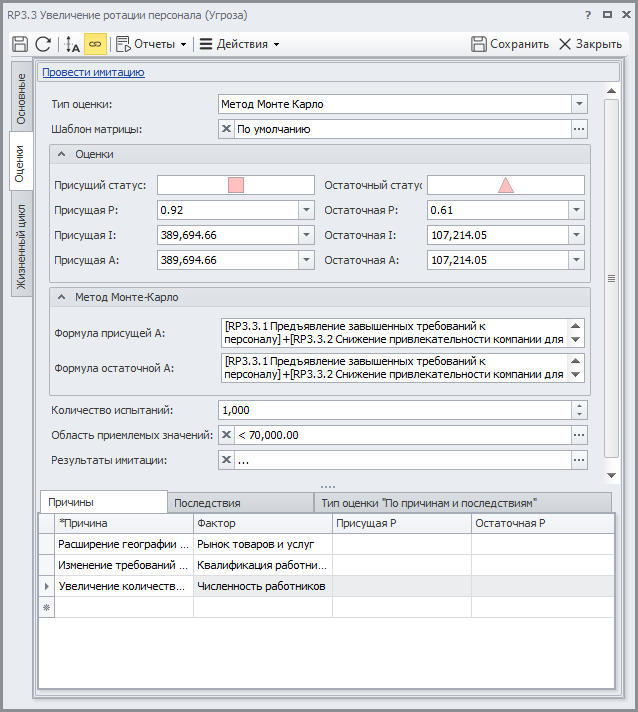Click the save disk icon in toolbar

tap(20, 44)
